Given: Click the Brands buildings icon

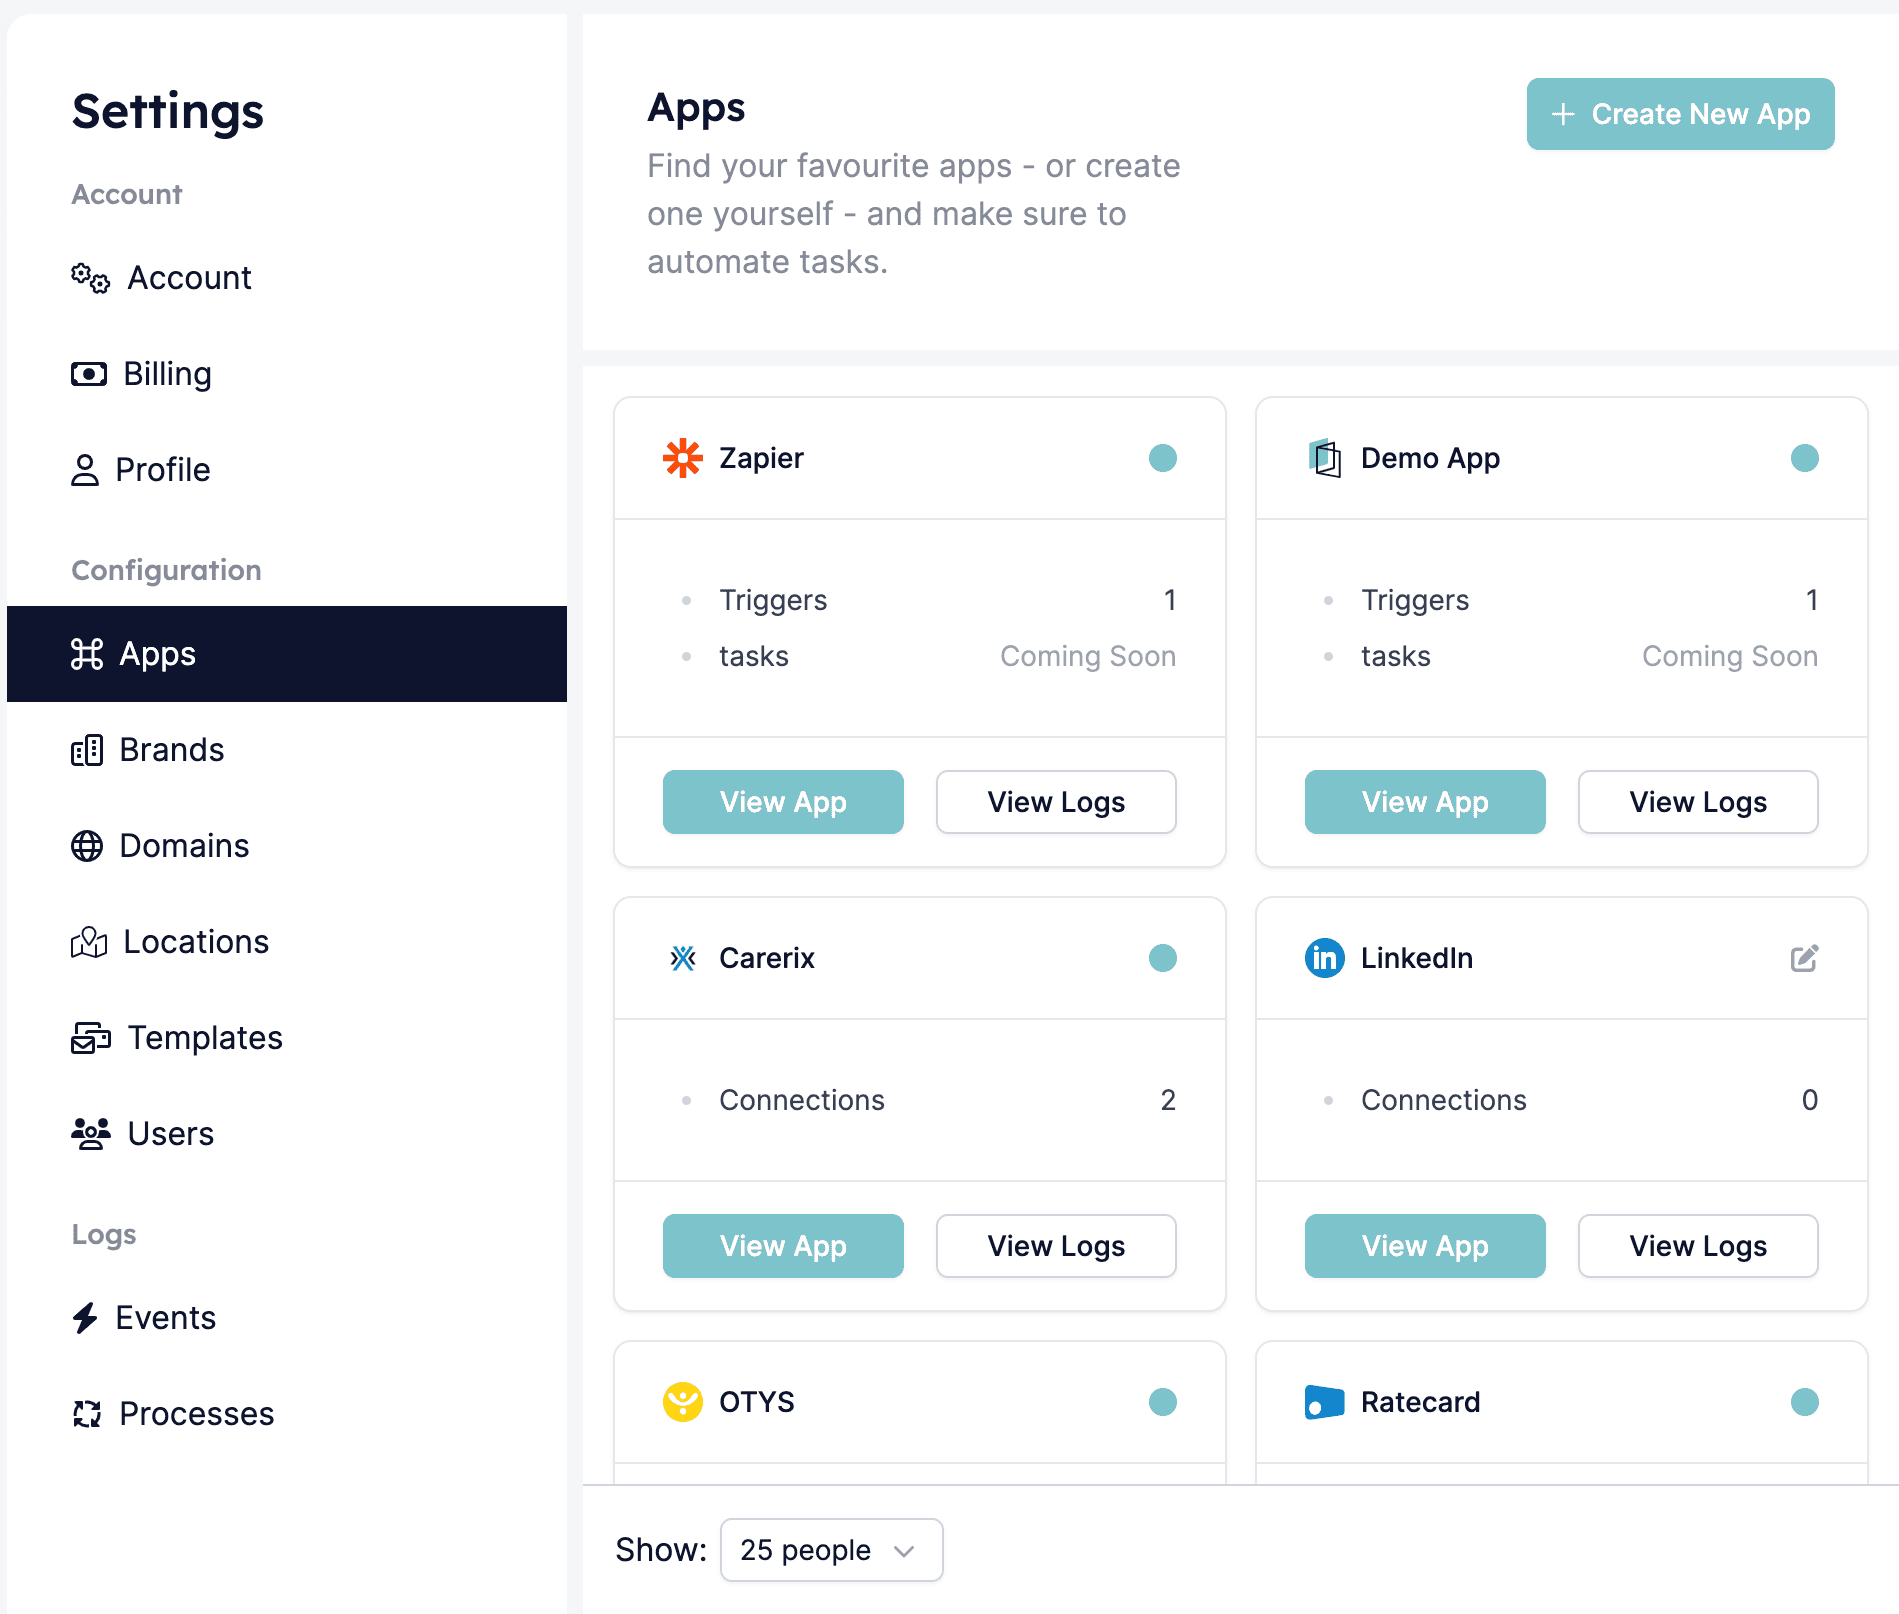Looking at the screenshot, I should tap(87, 750).
